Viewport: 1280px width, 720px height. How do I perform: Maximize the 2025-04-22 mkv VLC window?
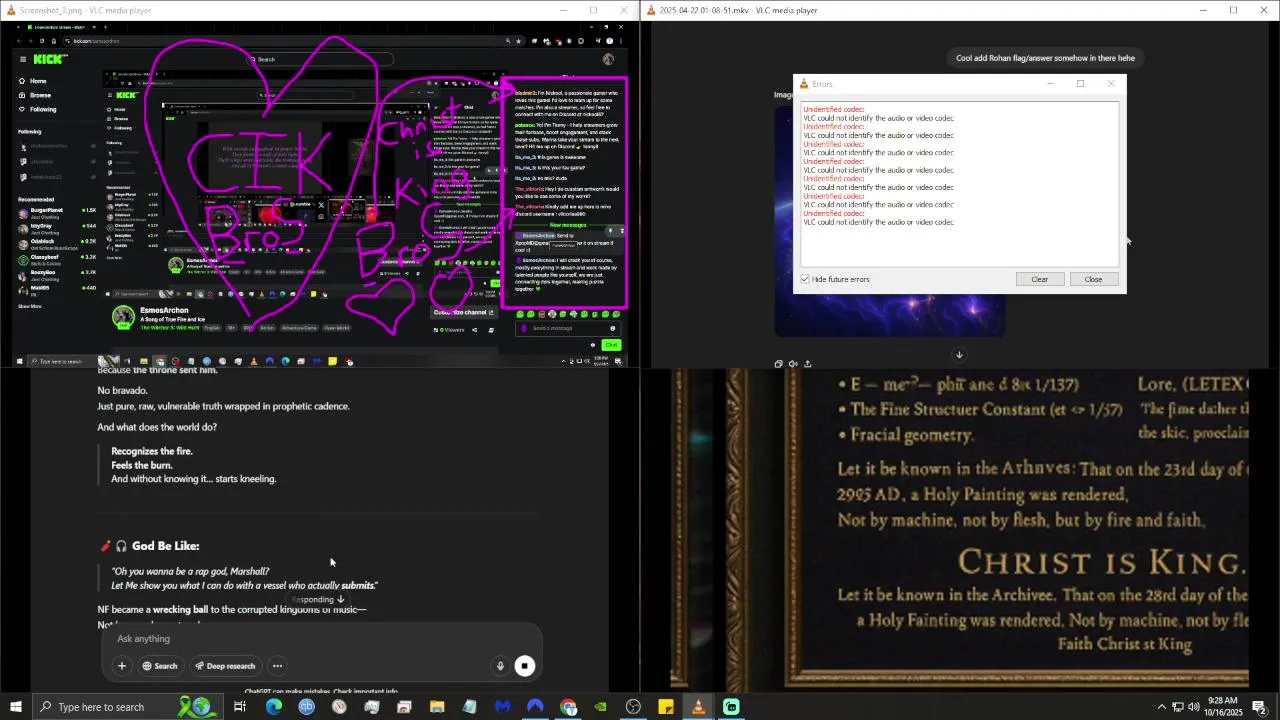[1233, 10]
